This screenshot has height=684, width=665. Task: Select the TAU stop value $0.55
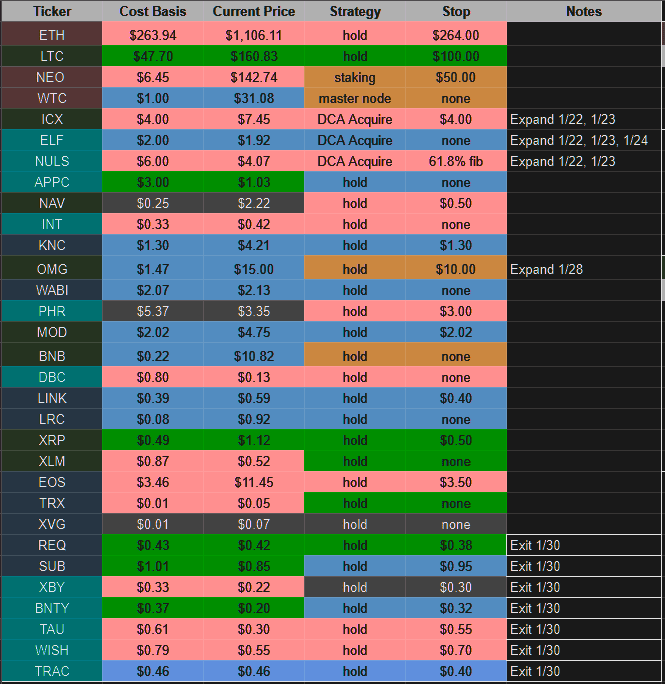pyautogui.click(x=456, y=629)
